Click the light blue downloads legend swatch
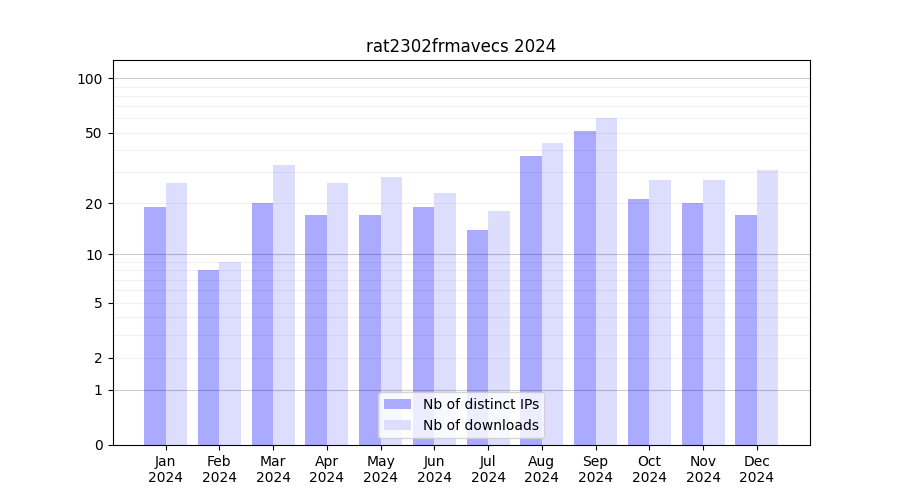The width and height of the screenshot is (900, 500). pos(397,425)
